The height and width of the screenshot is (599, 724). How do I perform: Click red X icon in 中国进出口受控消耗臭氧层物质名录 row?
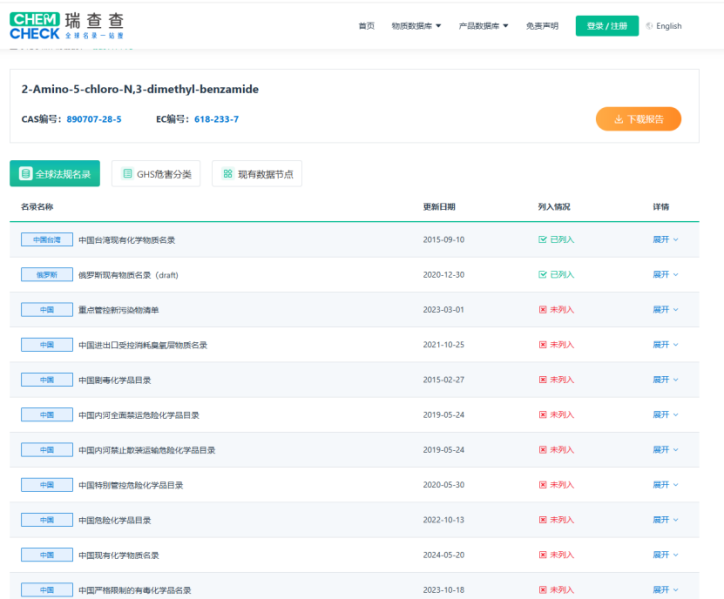543,345
